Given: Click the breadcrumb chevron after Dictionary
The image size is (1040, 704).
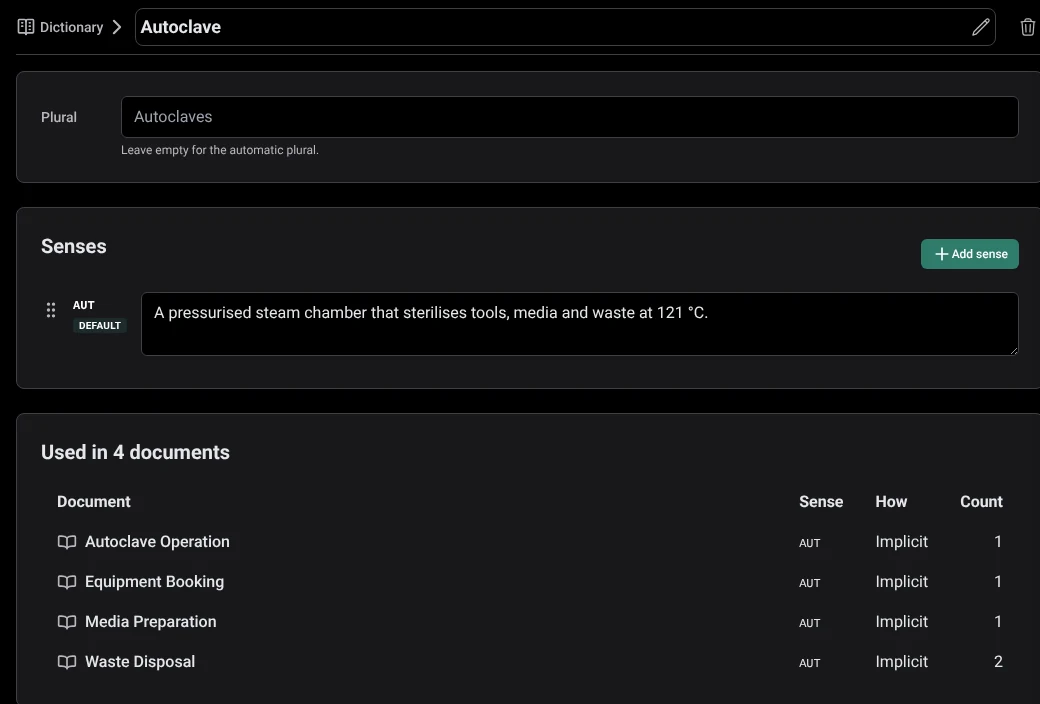Looking at the screenshot, I should click(117, 27).
